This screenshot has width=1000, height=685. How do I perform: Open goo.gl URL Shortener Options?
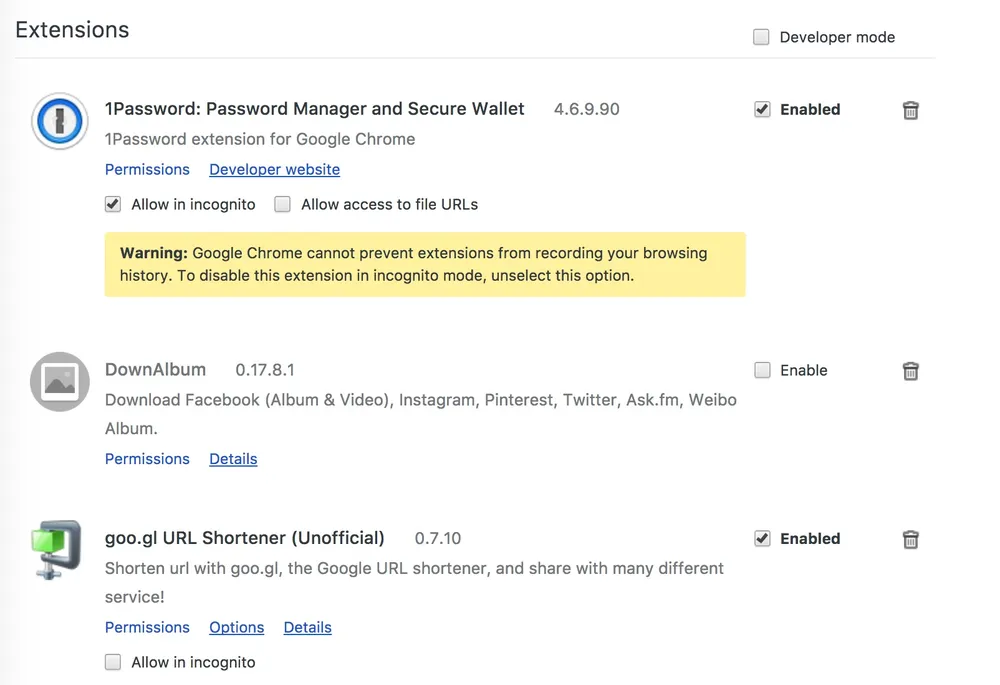[236, 627]
